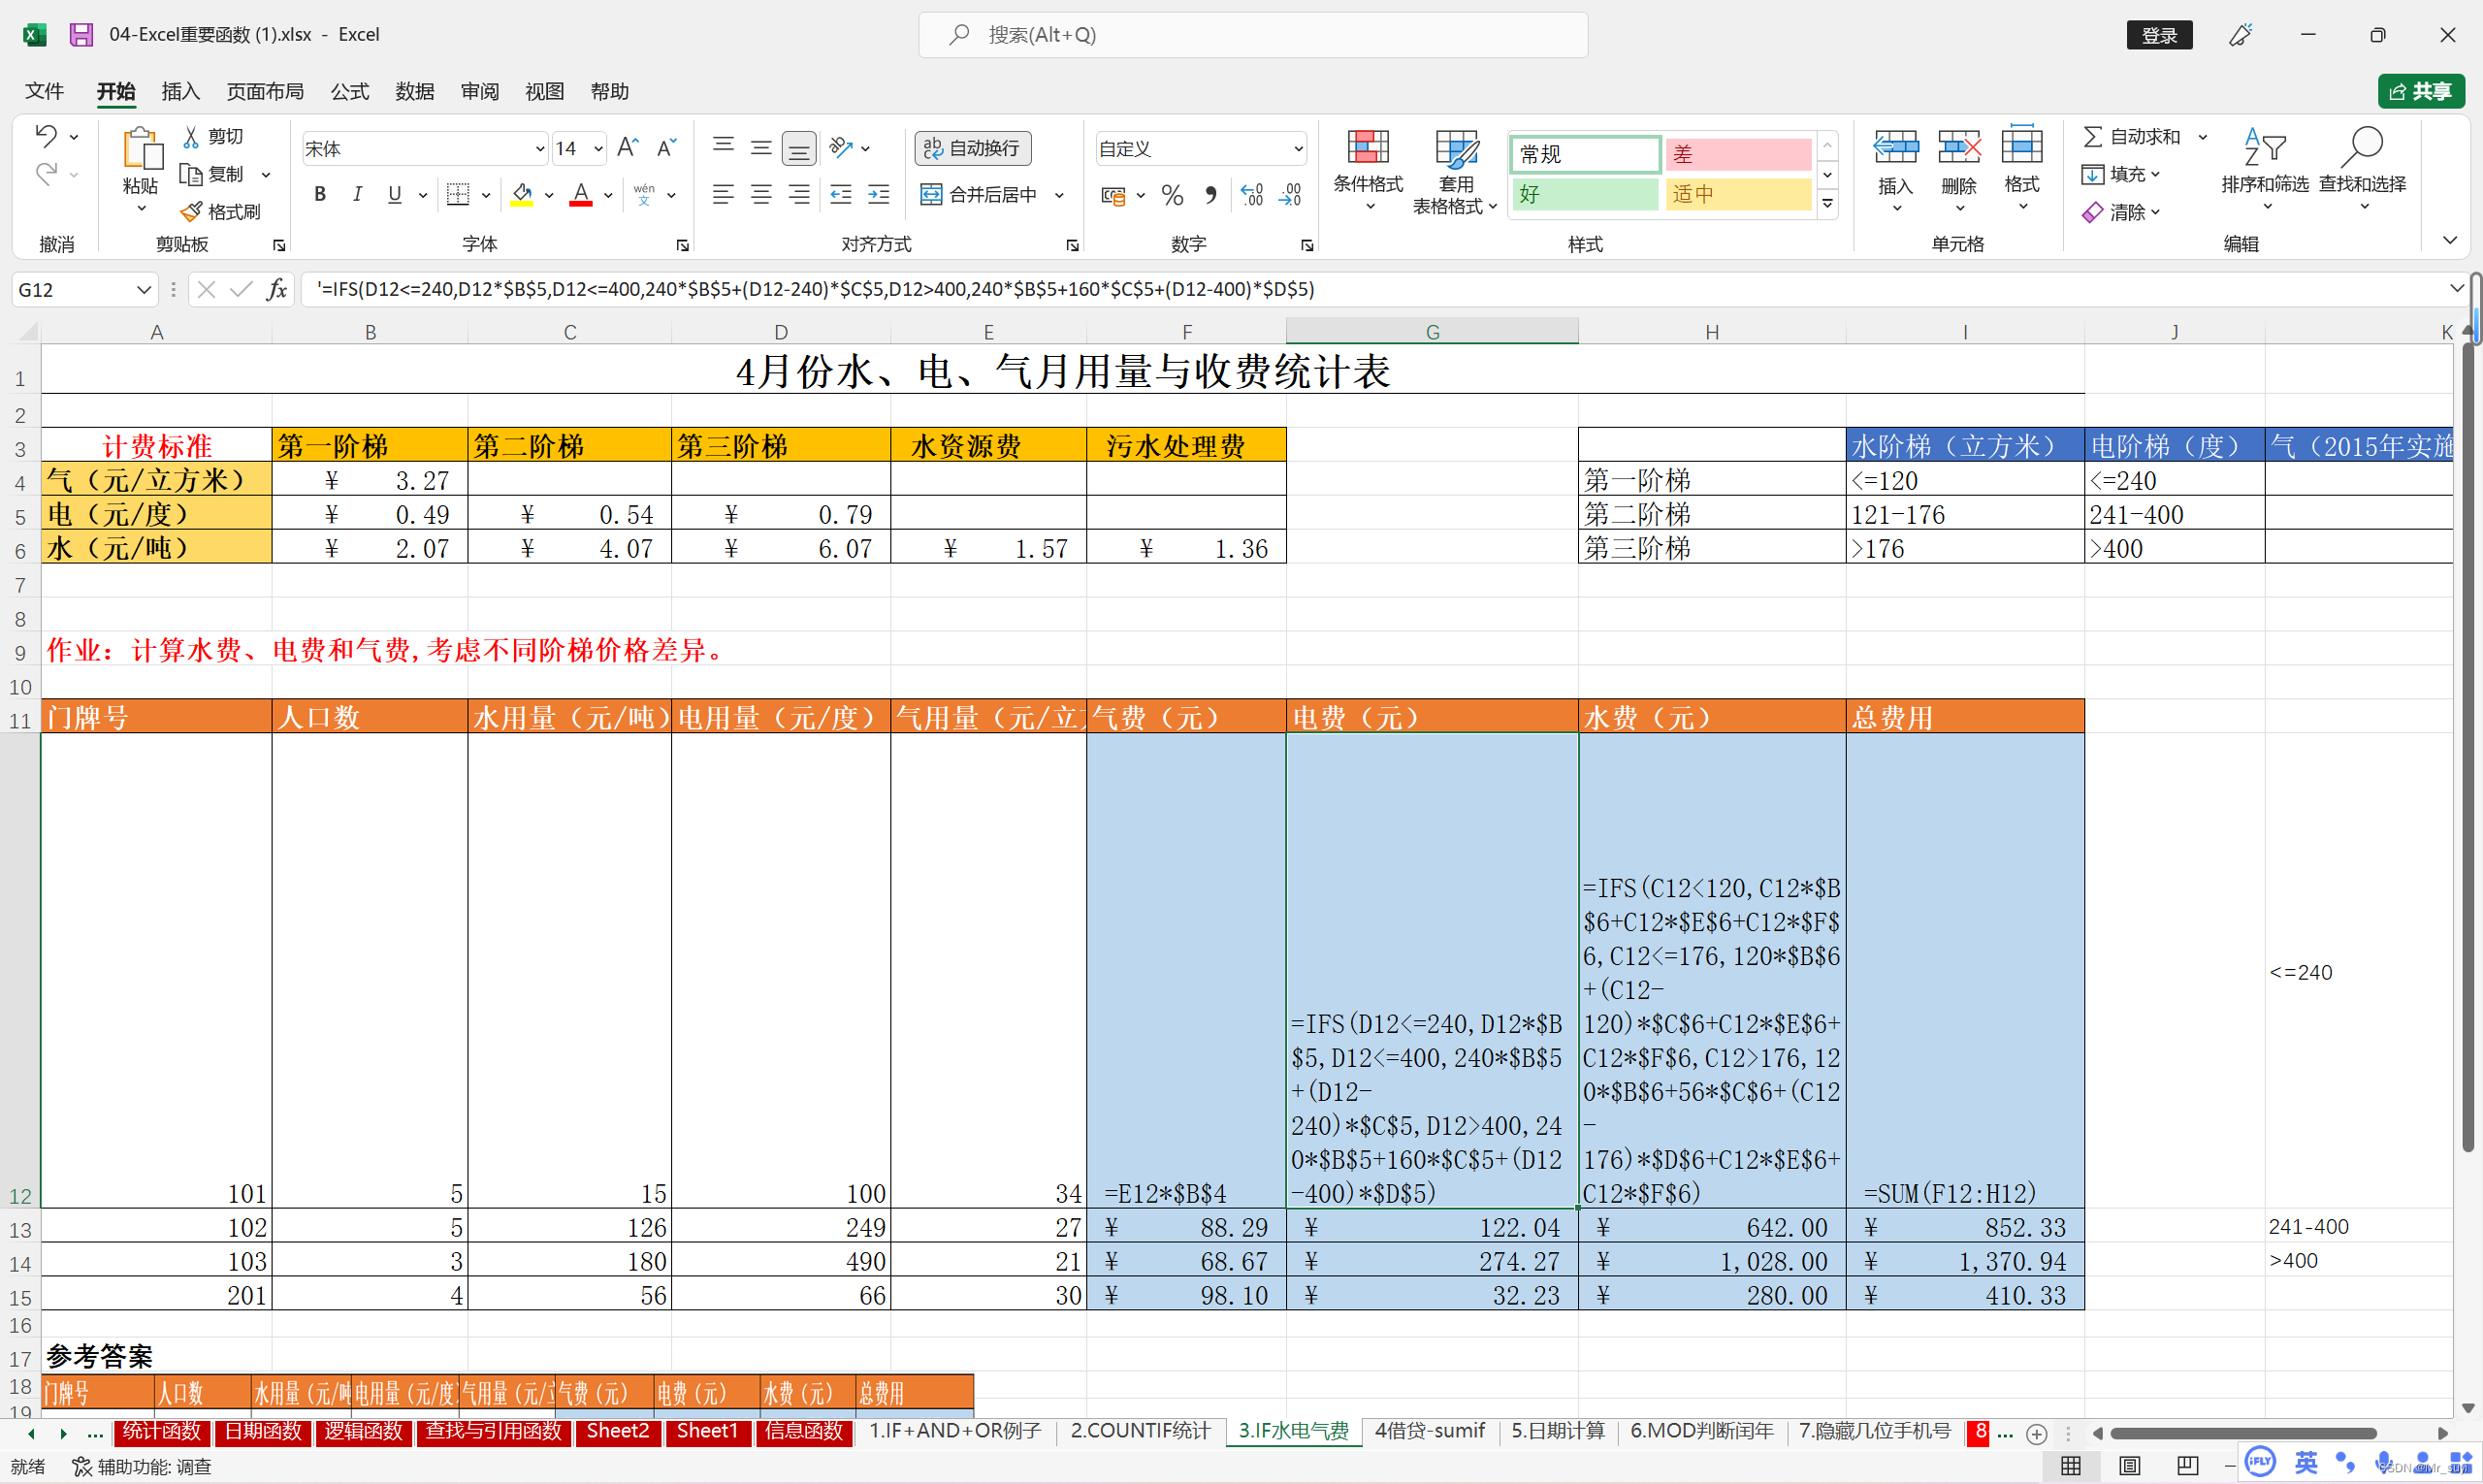Viewport: 2483px width, 1484px height.
Task: Click 辅助功能: 调查 in status bar
Action: (142, 1466)
